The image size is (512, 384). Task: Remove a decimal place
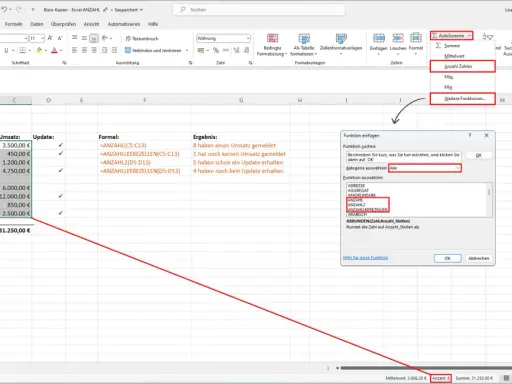246,50
